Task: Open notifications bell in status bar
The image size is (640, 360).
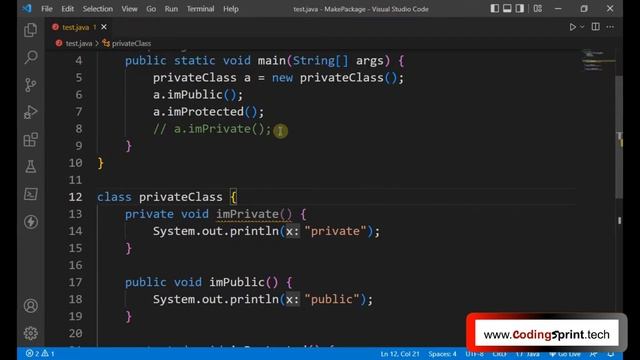Action: pos(611,354)
